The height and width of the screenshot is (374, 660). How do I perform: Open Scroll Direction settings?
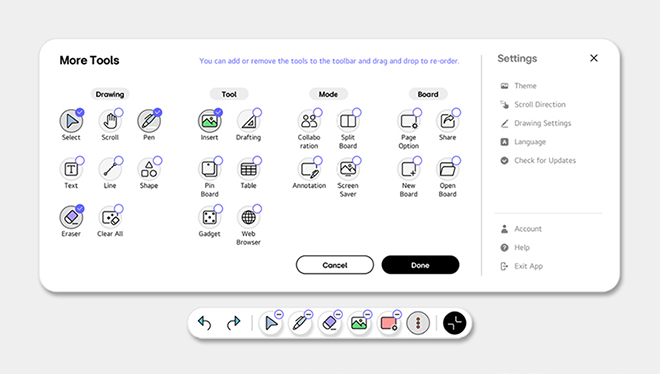point(532,104)
